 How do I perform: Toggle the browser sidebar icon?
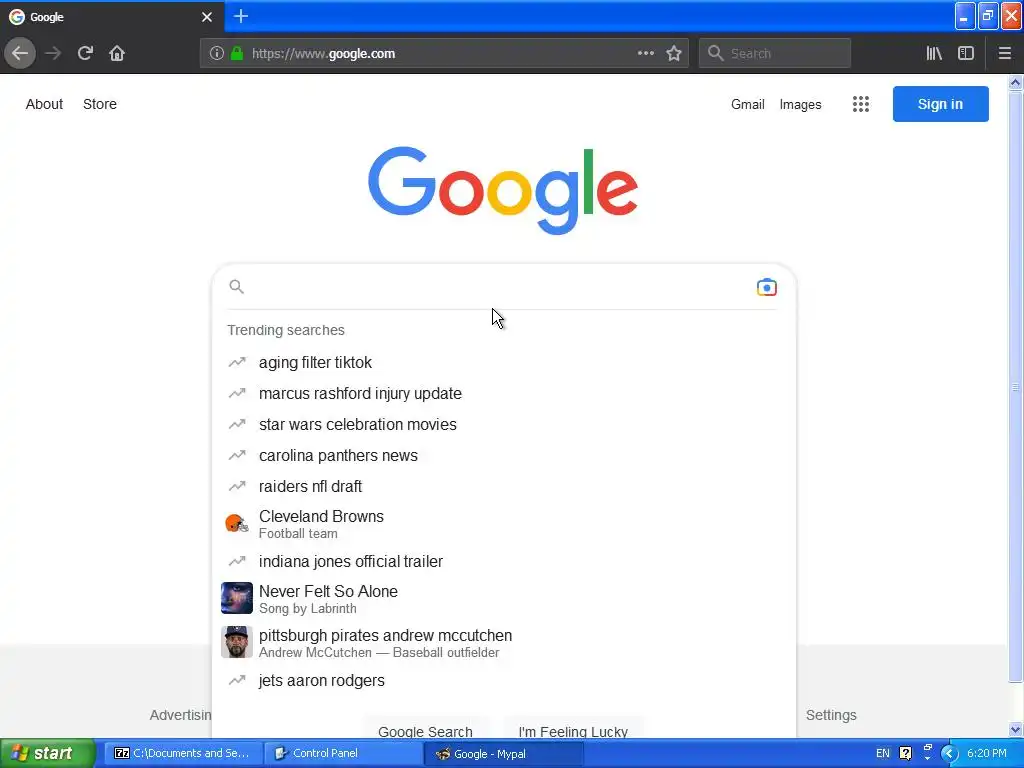[966, 54]
